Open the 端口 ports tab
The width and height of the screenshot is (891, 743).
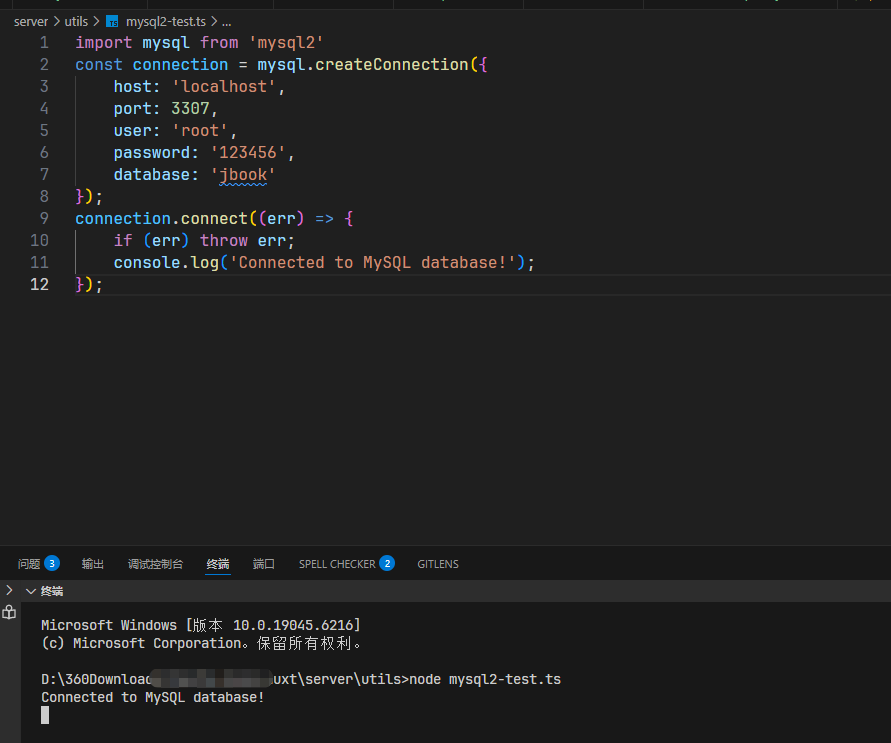click(264, 563)
